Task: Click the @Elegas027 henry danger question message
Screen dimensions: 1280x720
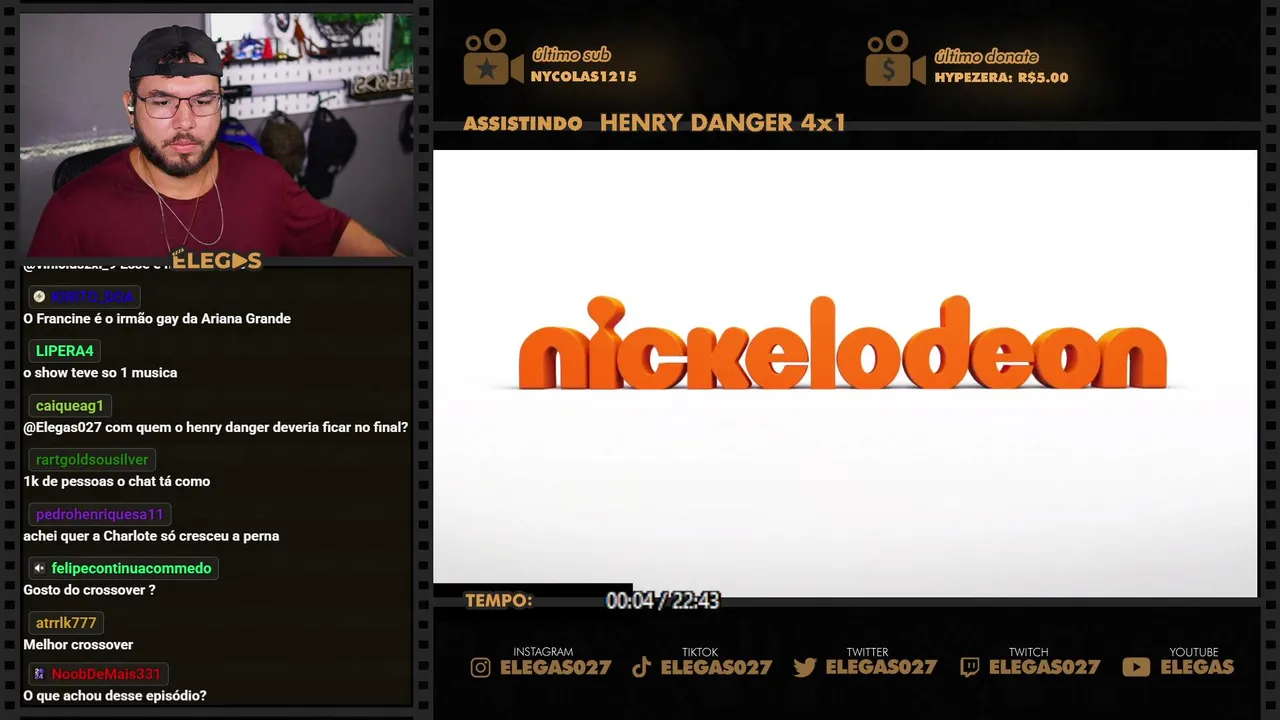Action: [x=216, y=427]
